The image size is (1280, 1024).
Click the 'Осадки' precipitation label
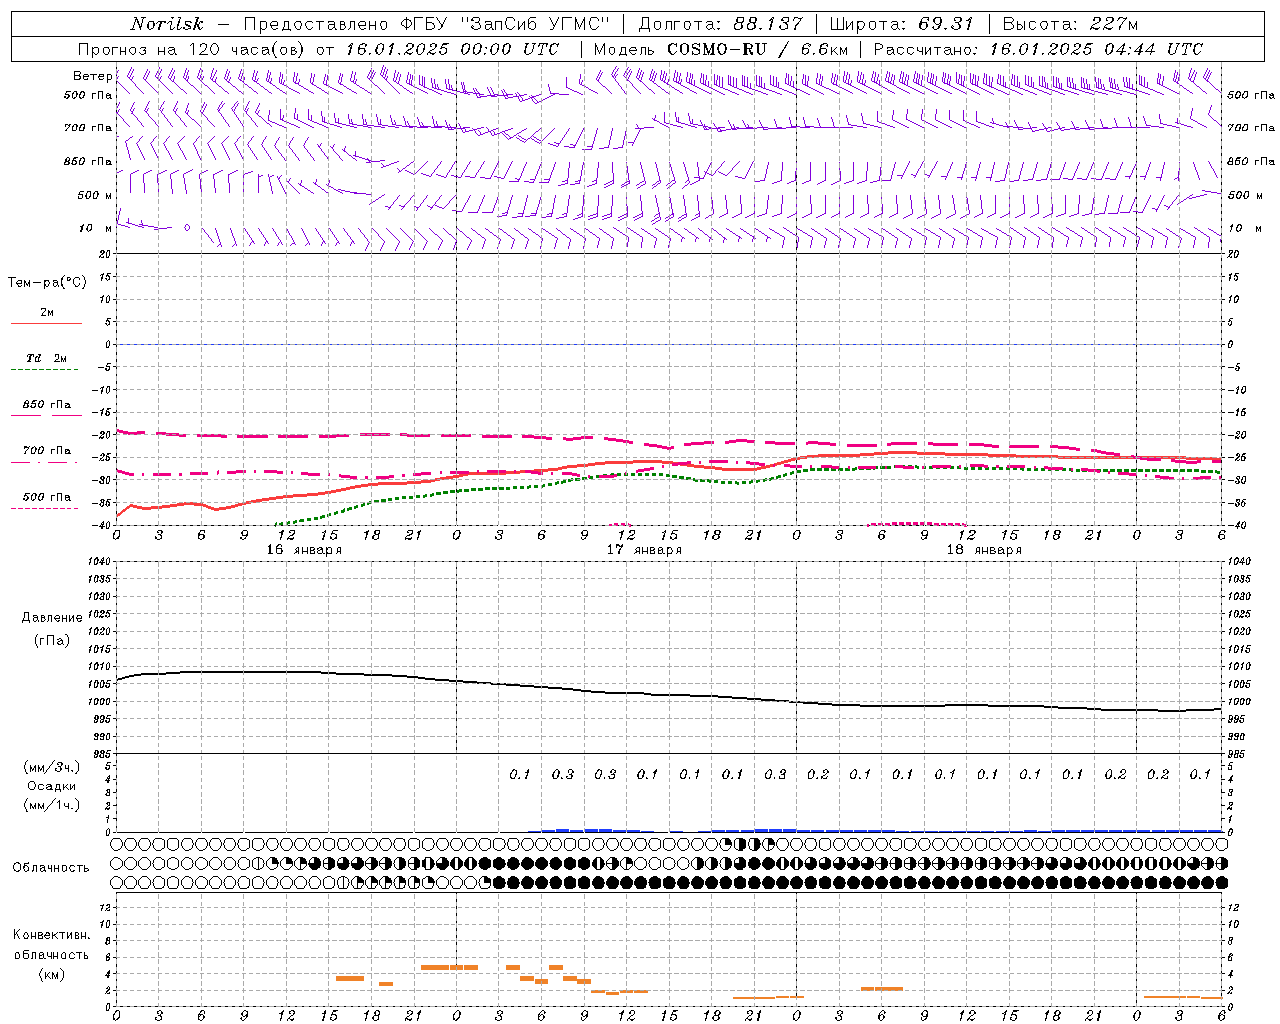51,786
